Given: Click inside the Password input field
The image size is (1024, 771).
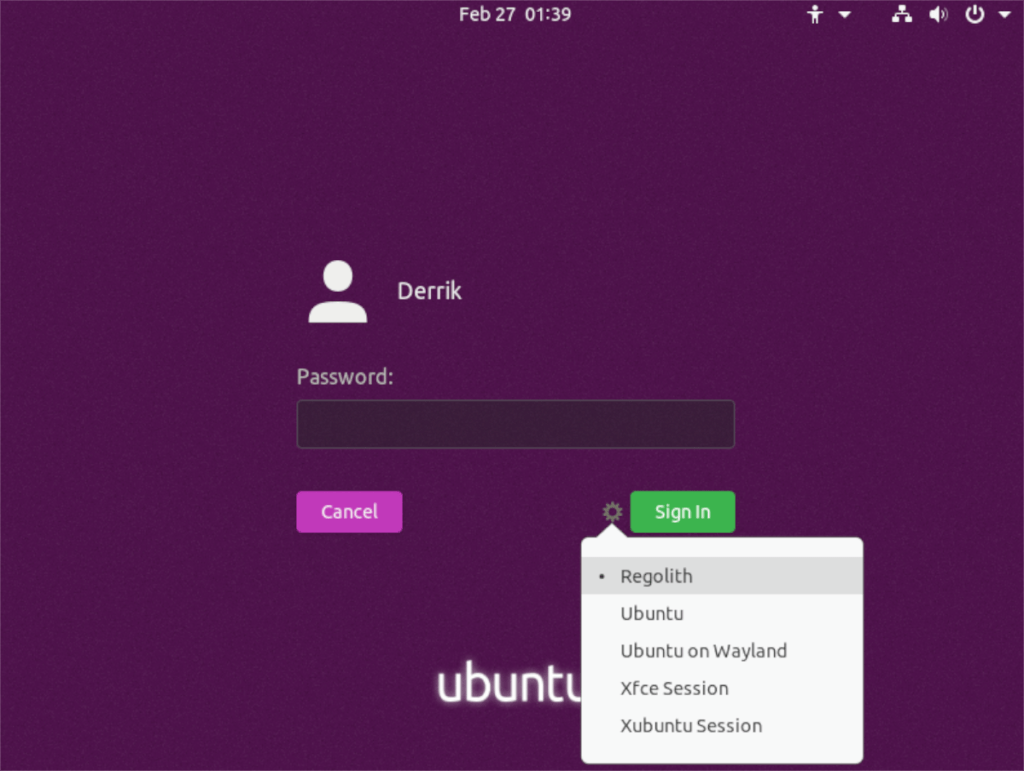Looking at the screenshot, I should tap(515, 423).
